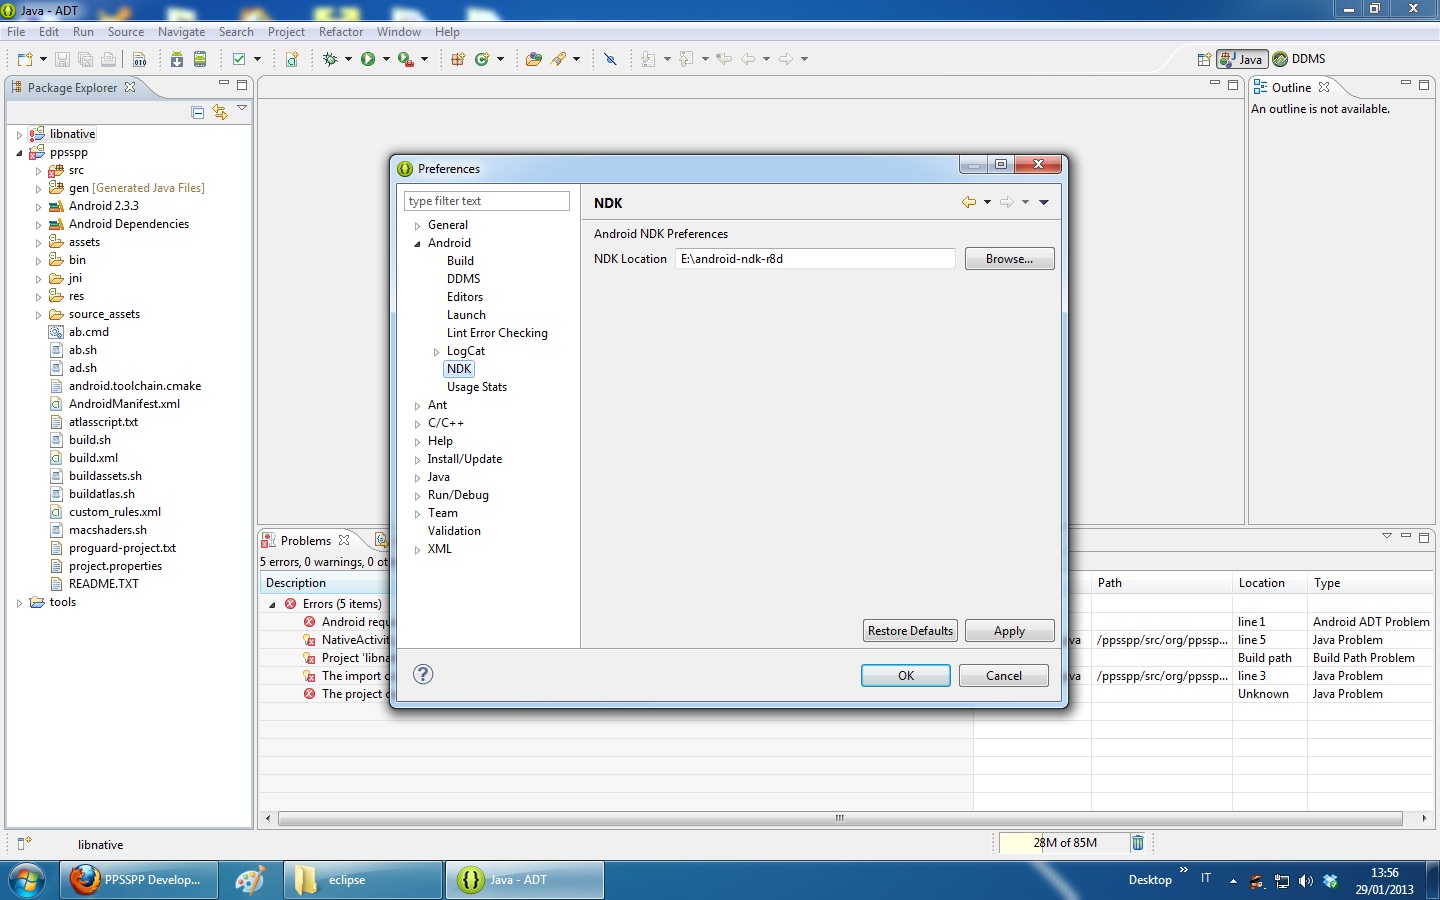Screen dimensions: 1440x900
Task: Select Usage Stats in preferences tree
Action: (477, 387)
